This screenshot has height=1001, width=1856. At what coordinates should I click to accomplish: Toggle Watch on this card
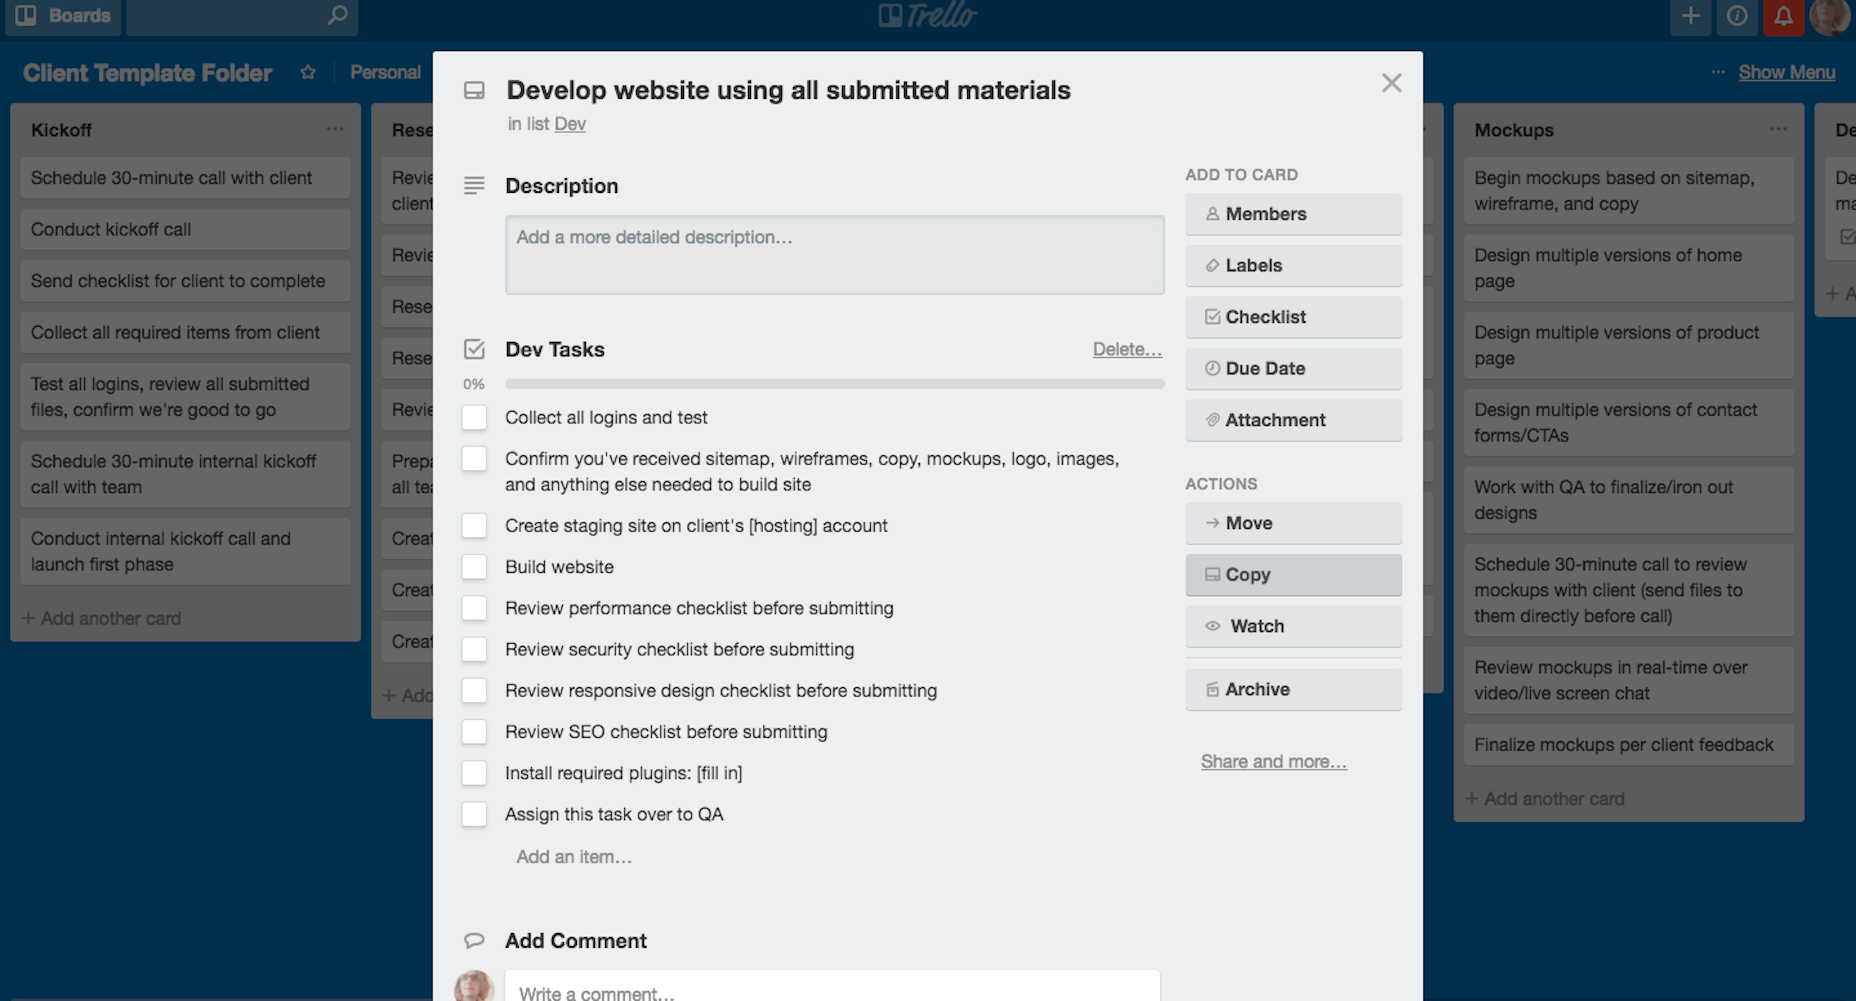[1293, 626]
